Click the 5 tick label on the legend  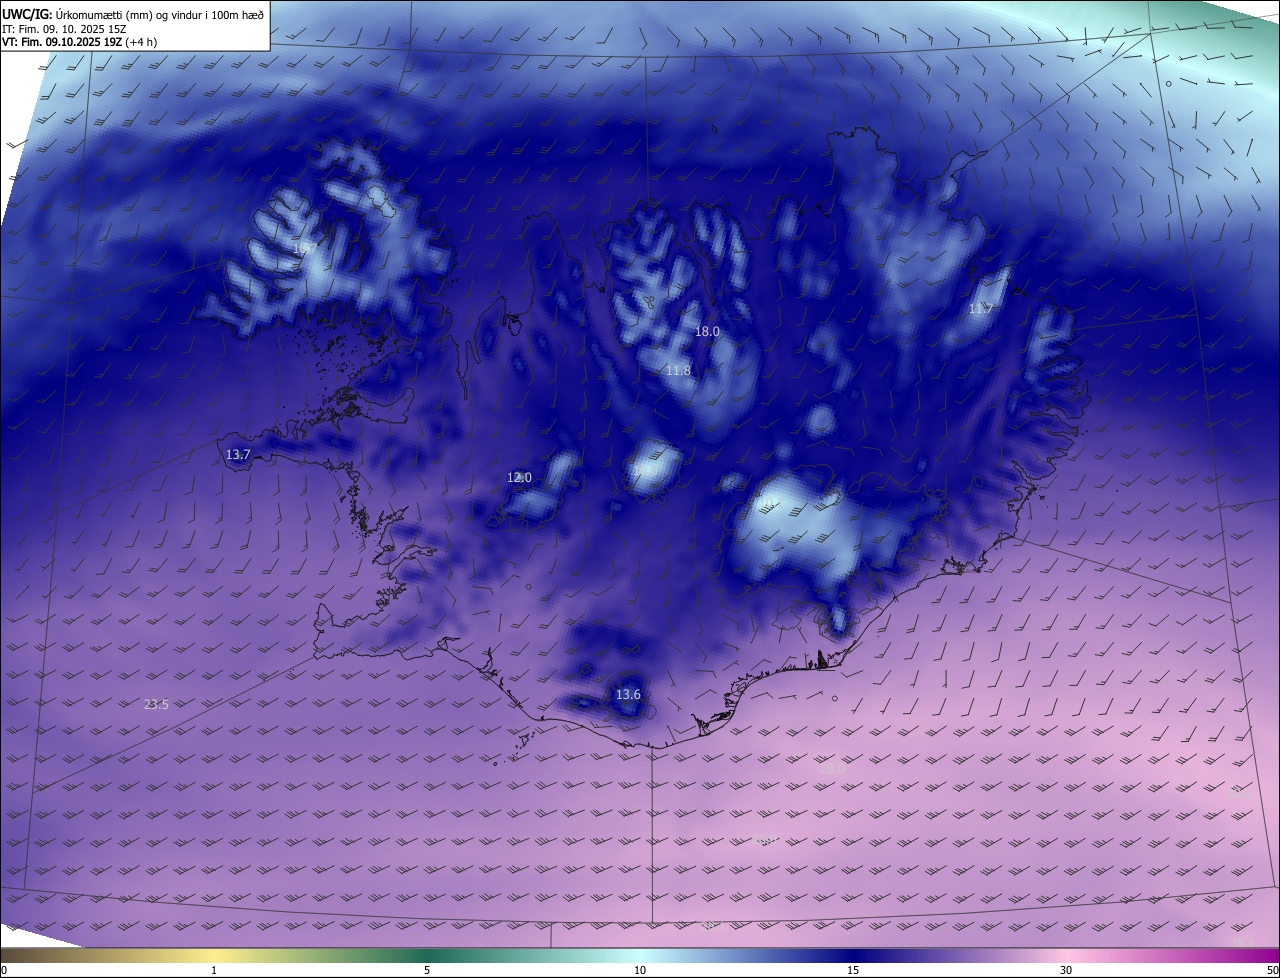point(427,970)
